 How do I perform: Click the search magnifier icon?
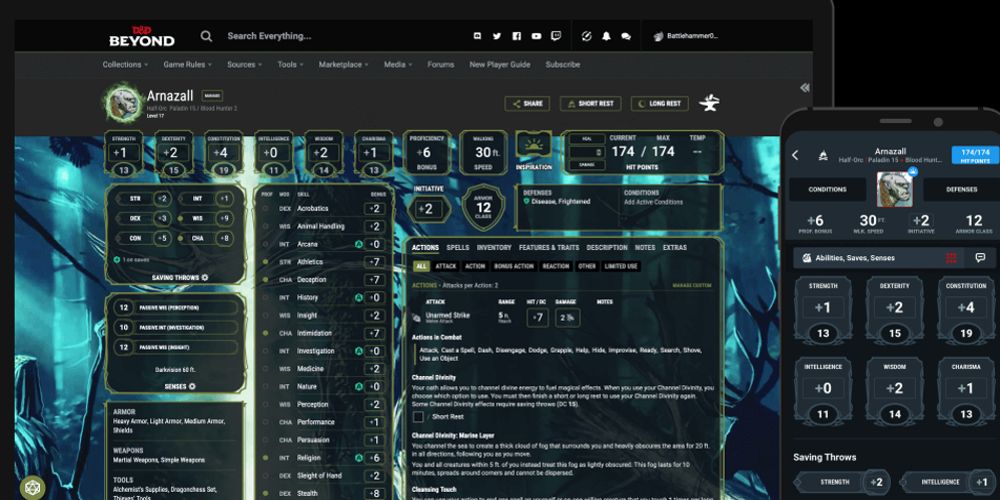pos(206,36)
